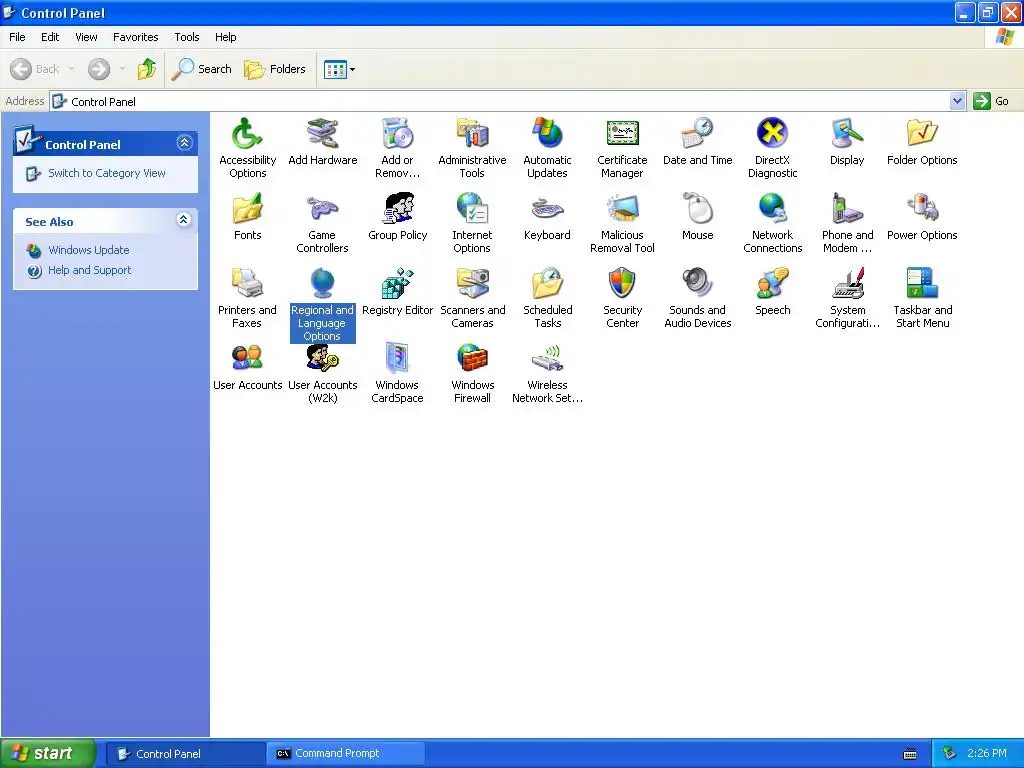Select the Date and Time icon
Viewport: 1024px width, 768px height.
(x=697, y=142)
